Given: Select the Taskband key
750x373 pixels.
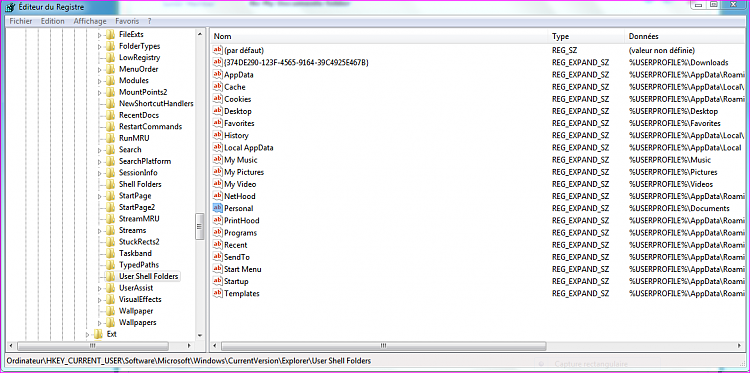Looking at the screenshot, I should point(135,253).
